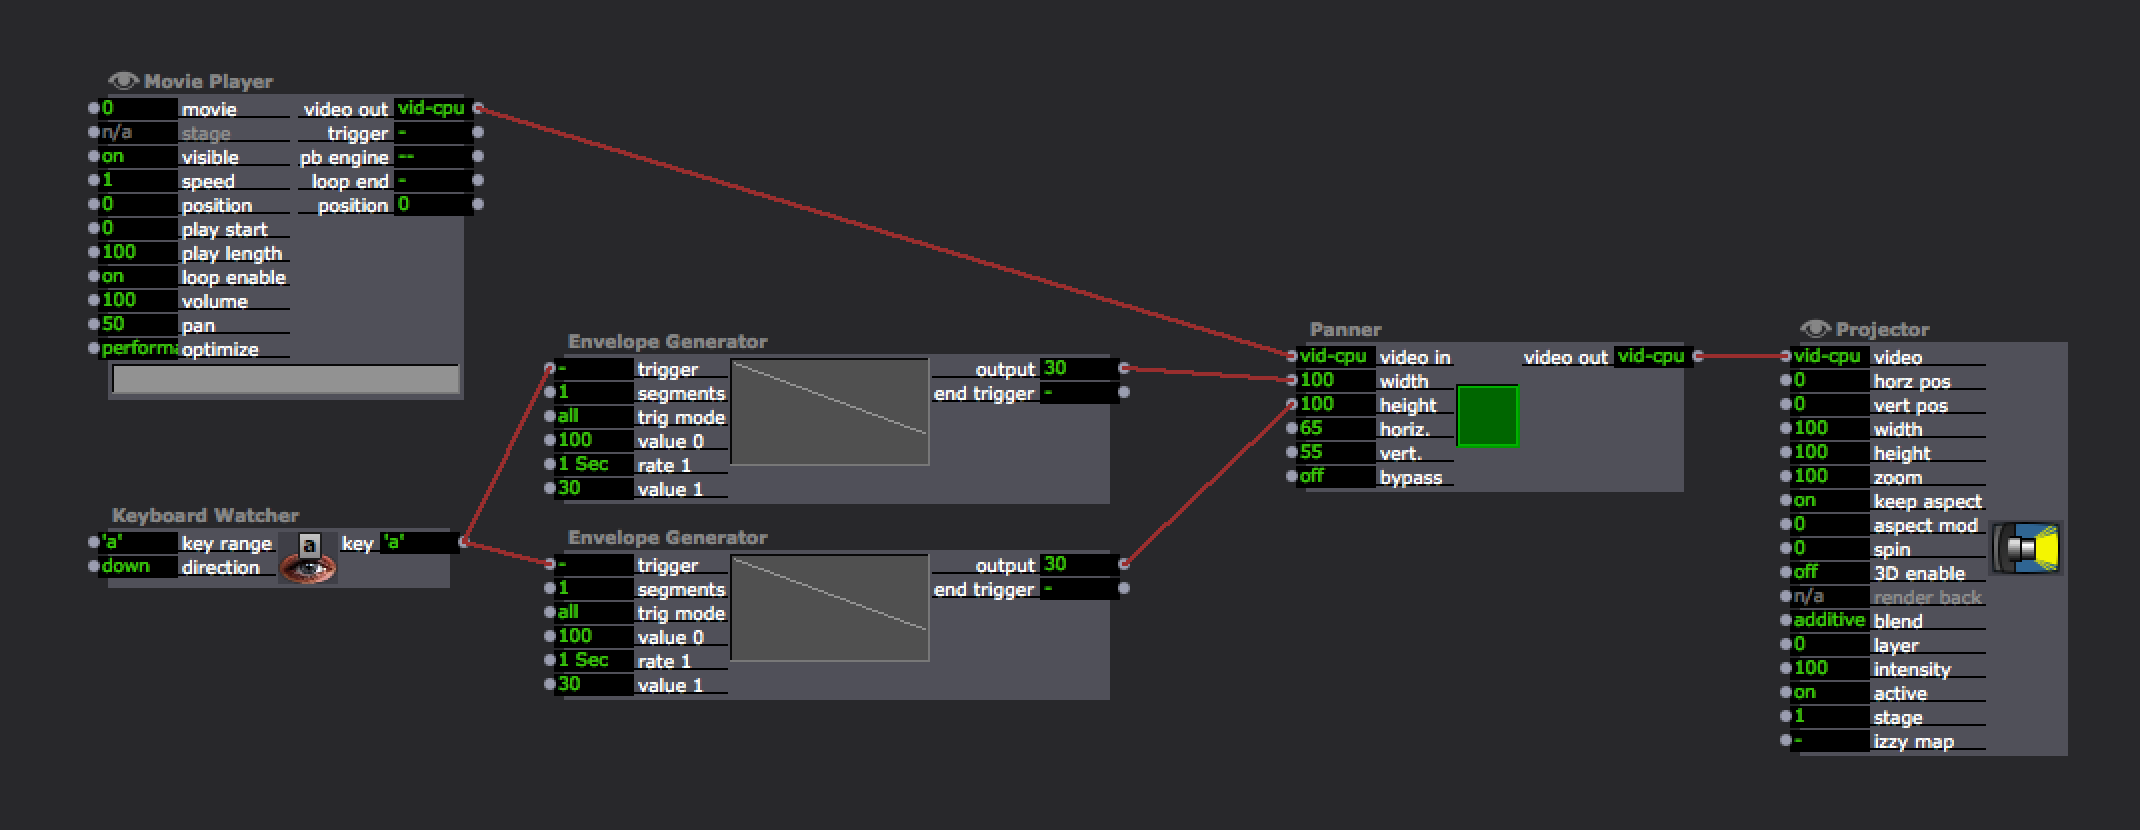
Task: Click top Envelope Generator end trigger port
Action: (x=1124, y=392)
